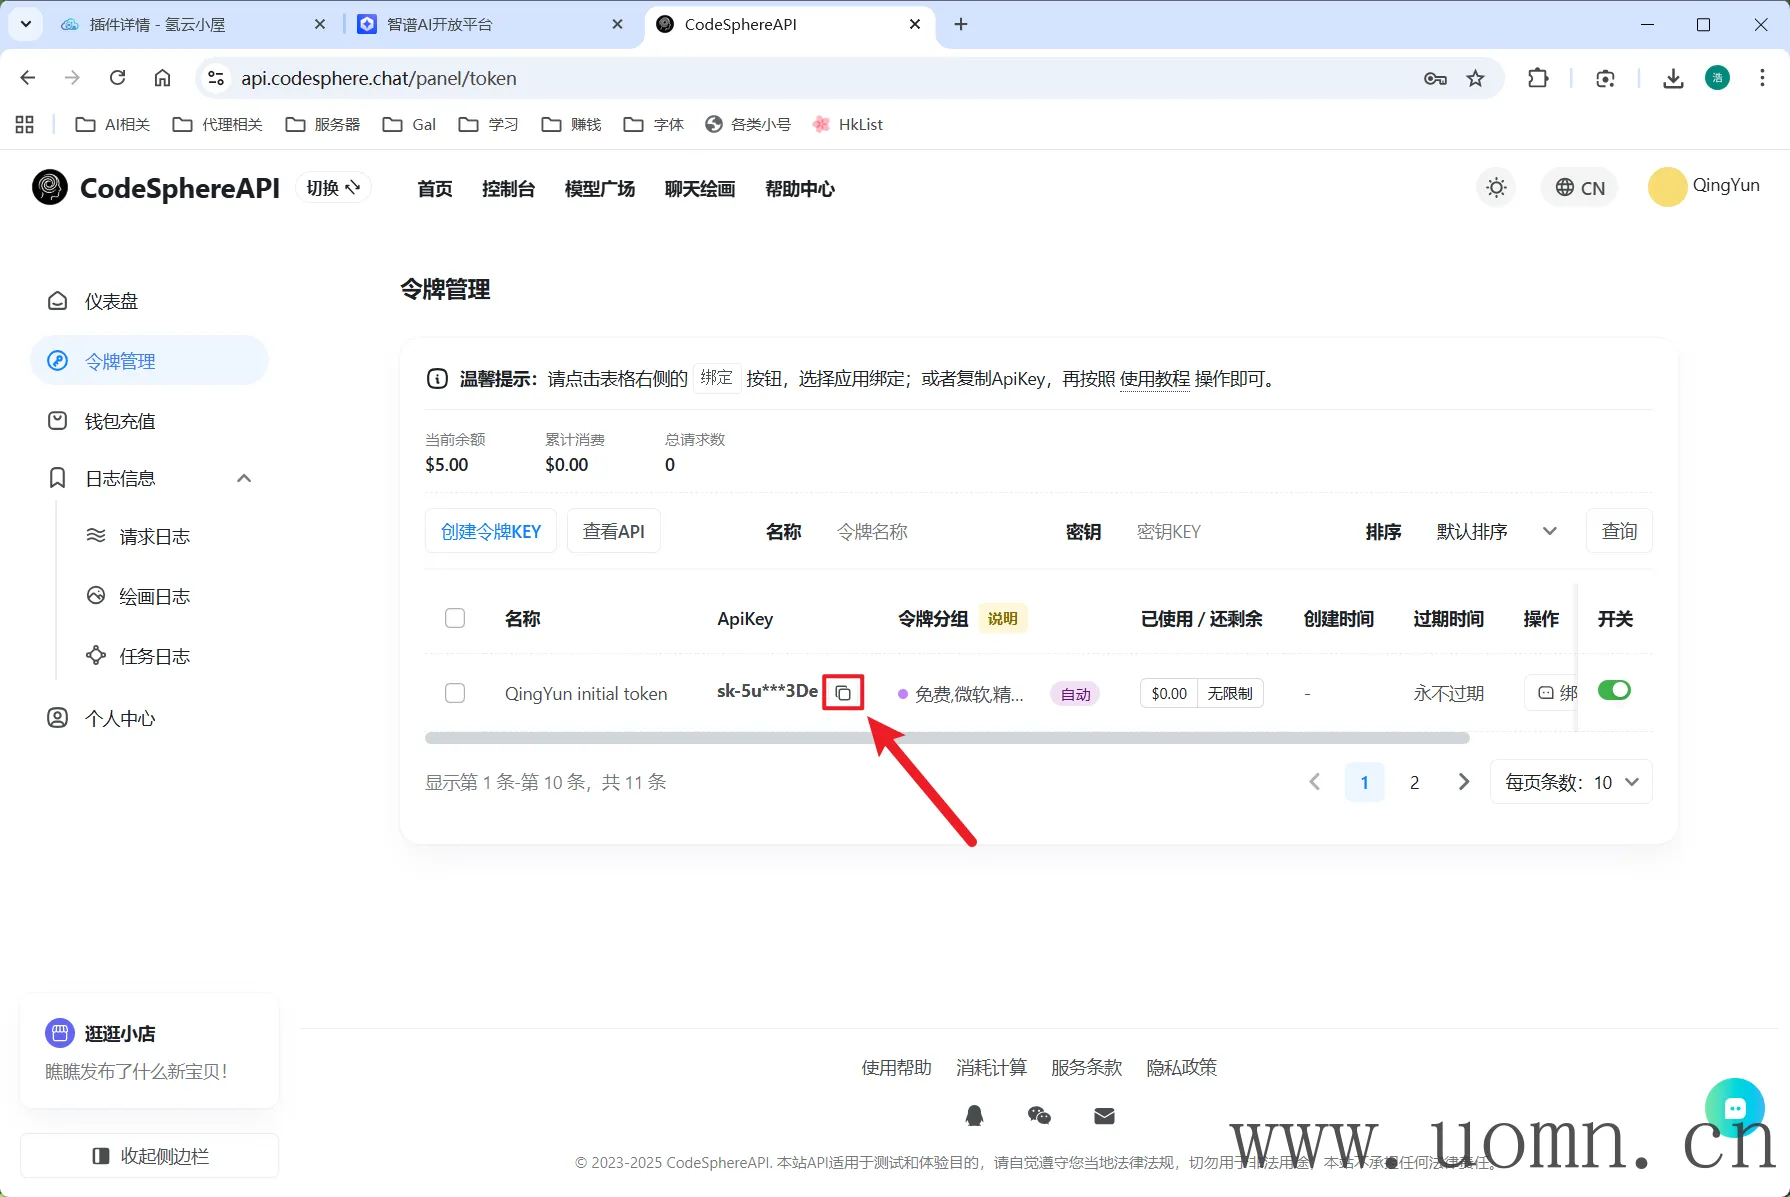
Task: Open the 每页条数 page size dropdown
Action: click(1571, 782)
